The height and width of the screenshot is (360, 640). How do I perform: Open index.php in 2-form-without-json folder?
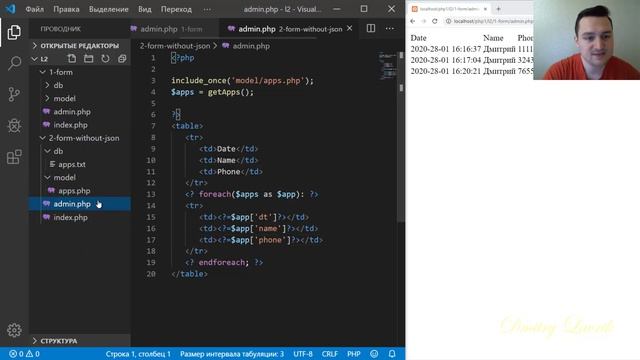point(70,217)
